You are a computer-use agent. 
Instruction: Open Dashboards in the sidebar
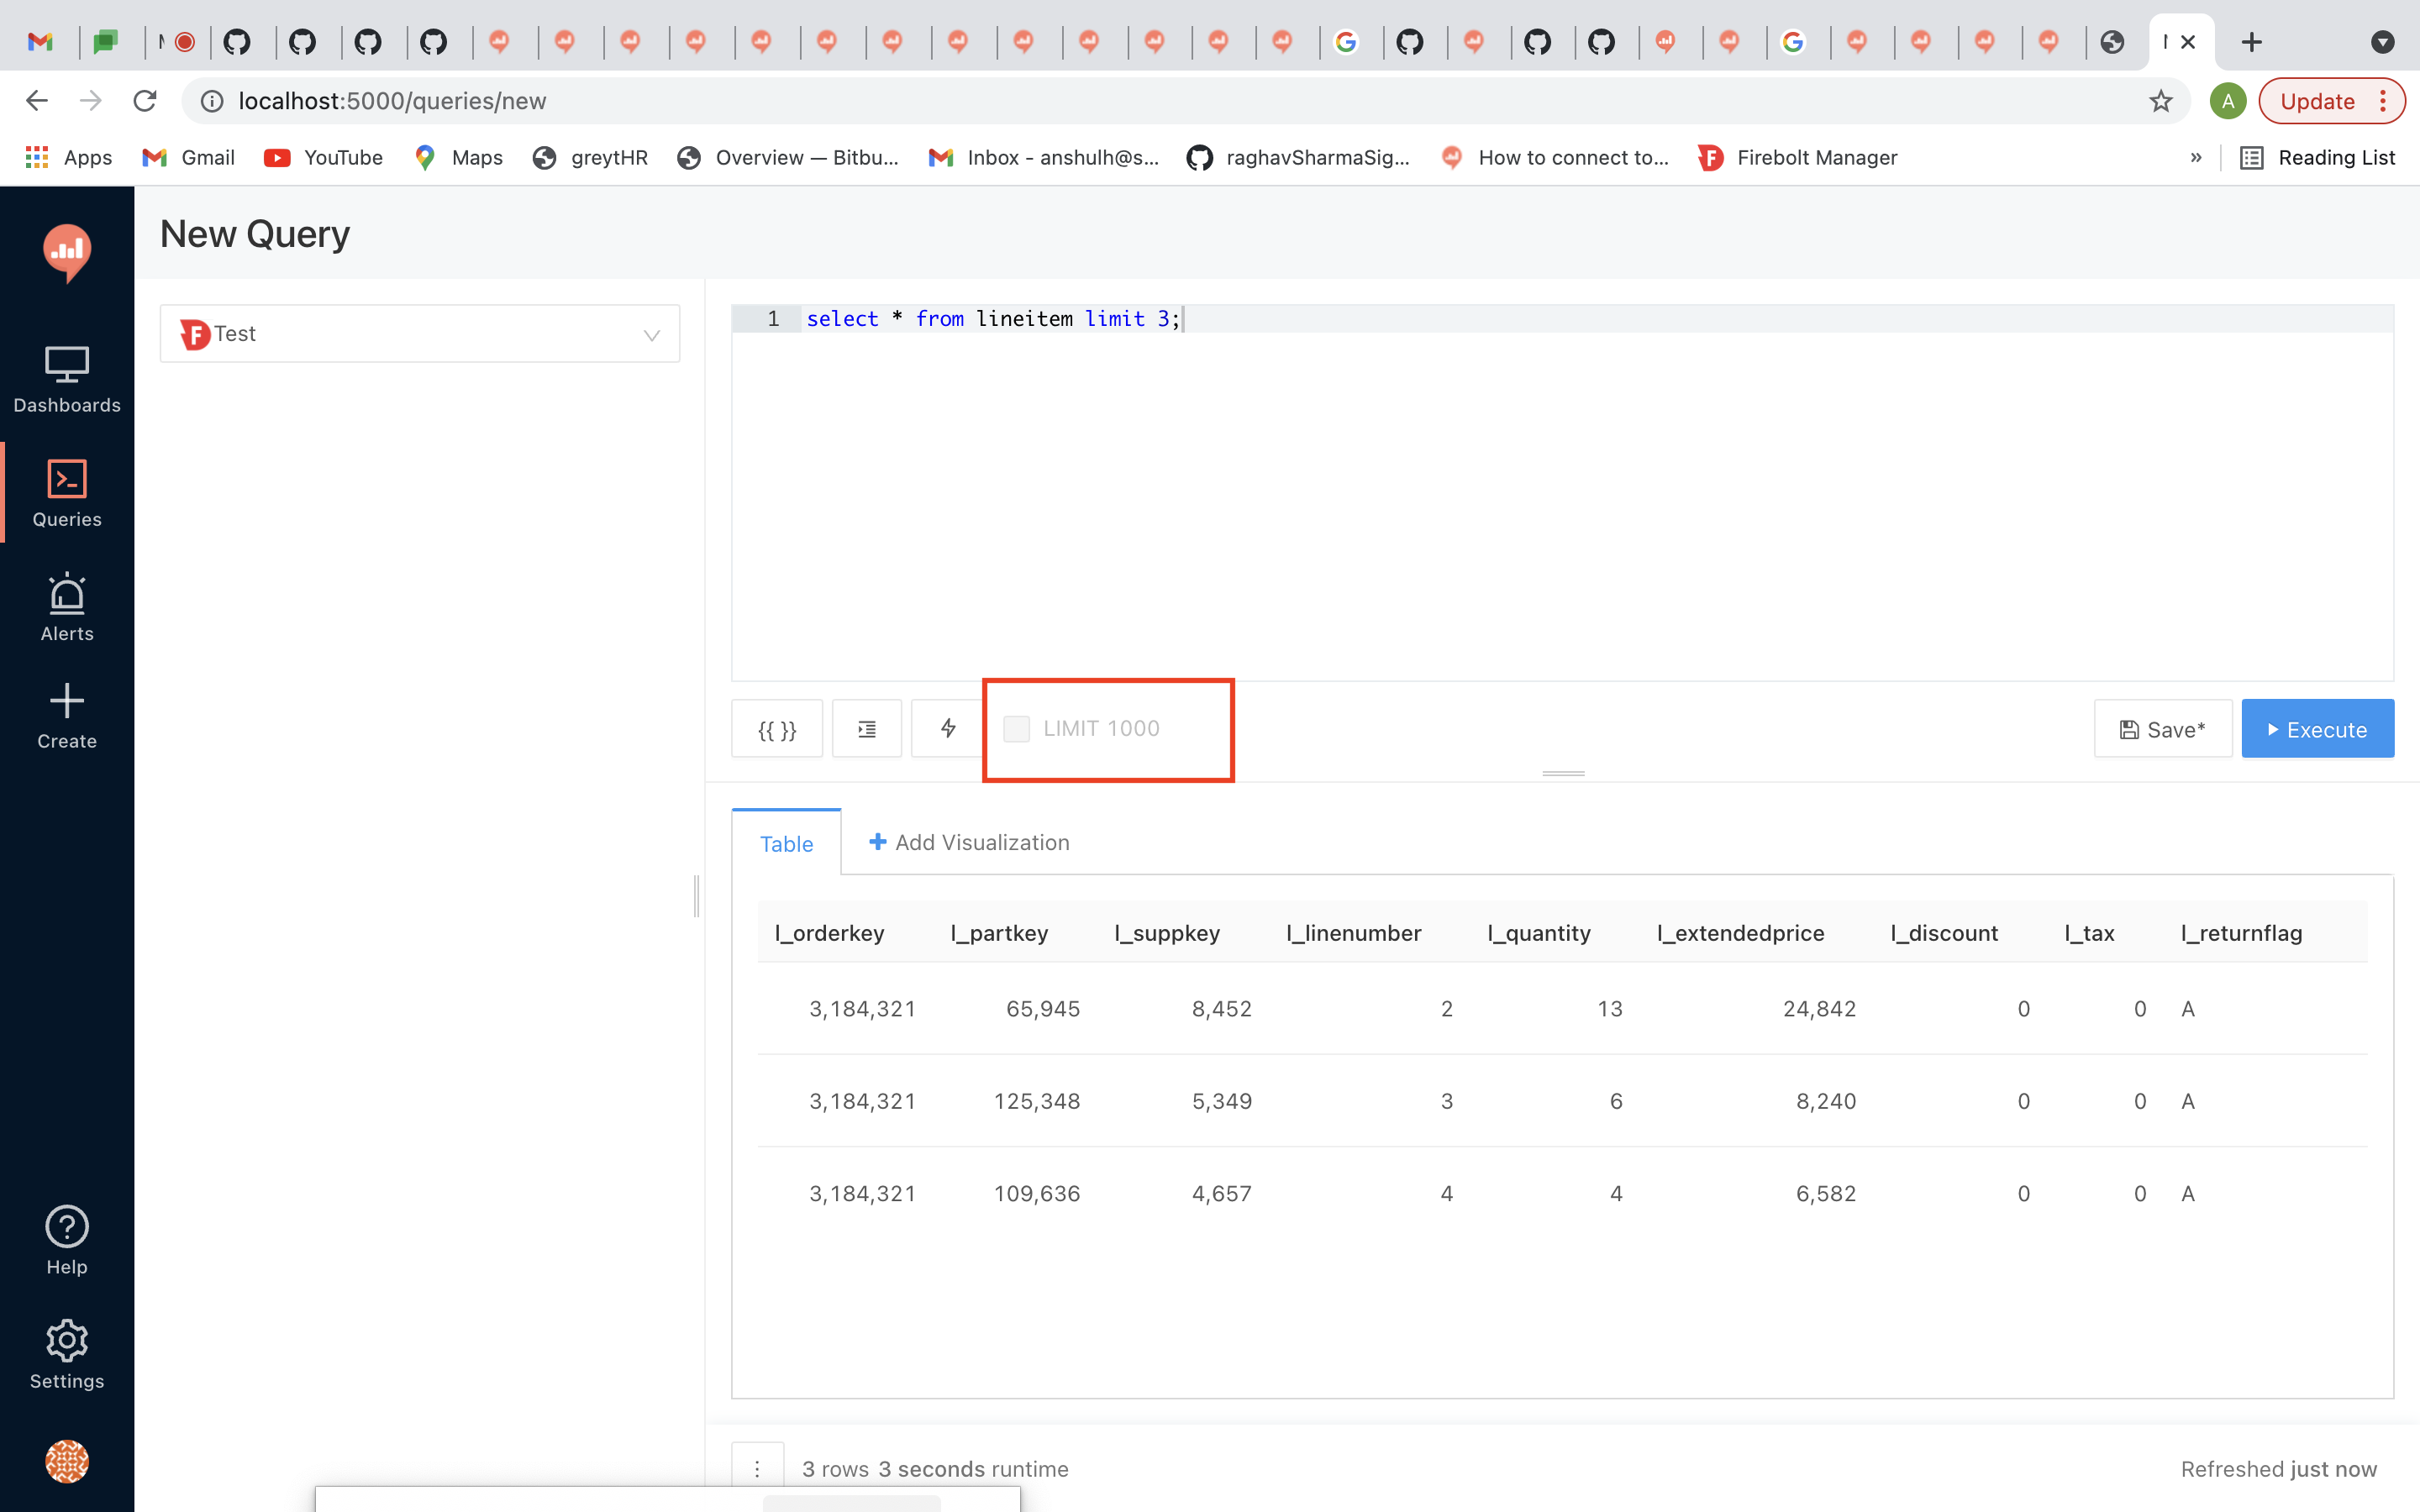pyautogui.click(x=67, y=380)
